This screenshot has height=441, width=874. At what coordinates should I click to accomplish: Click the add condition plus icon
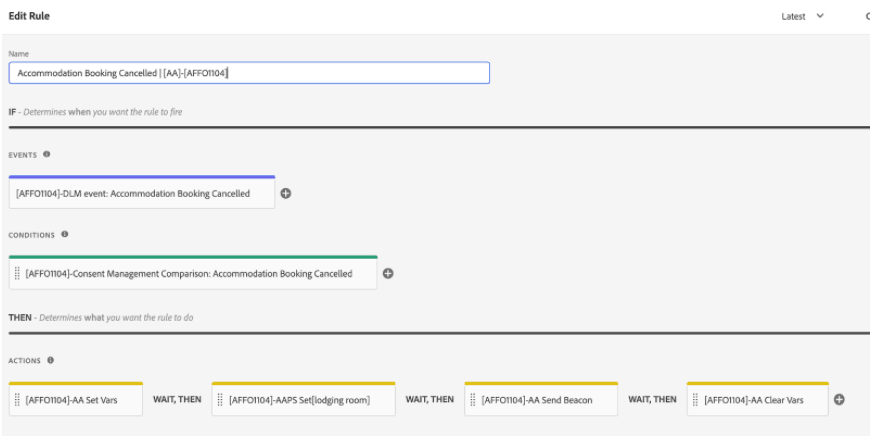coord(388,274)
